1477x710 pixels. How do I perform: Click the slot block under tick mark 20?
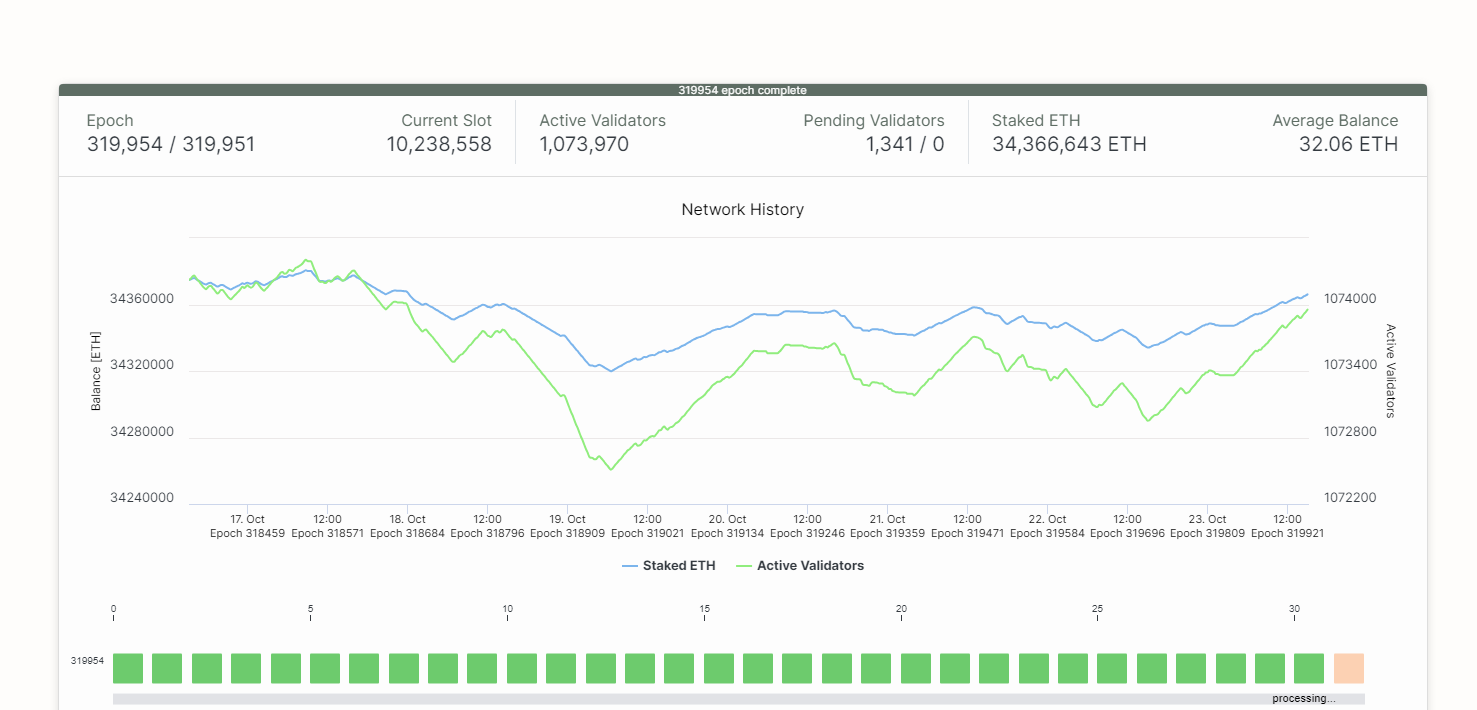point(916,668)
